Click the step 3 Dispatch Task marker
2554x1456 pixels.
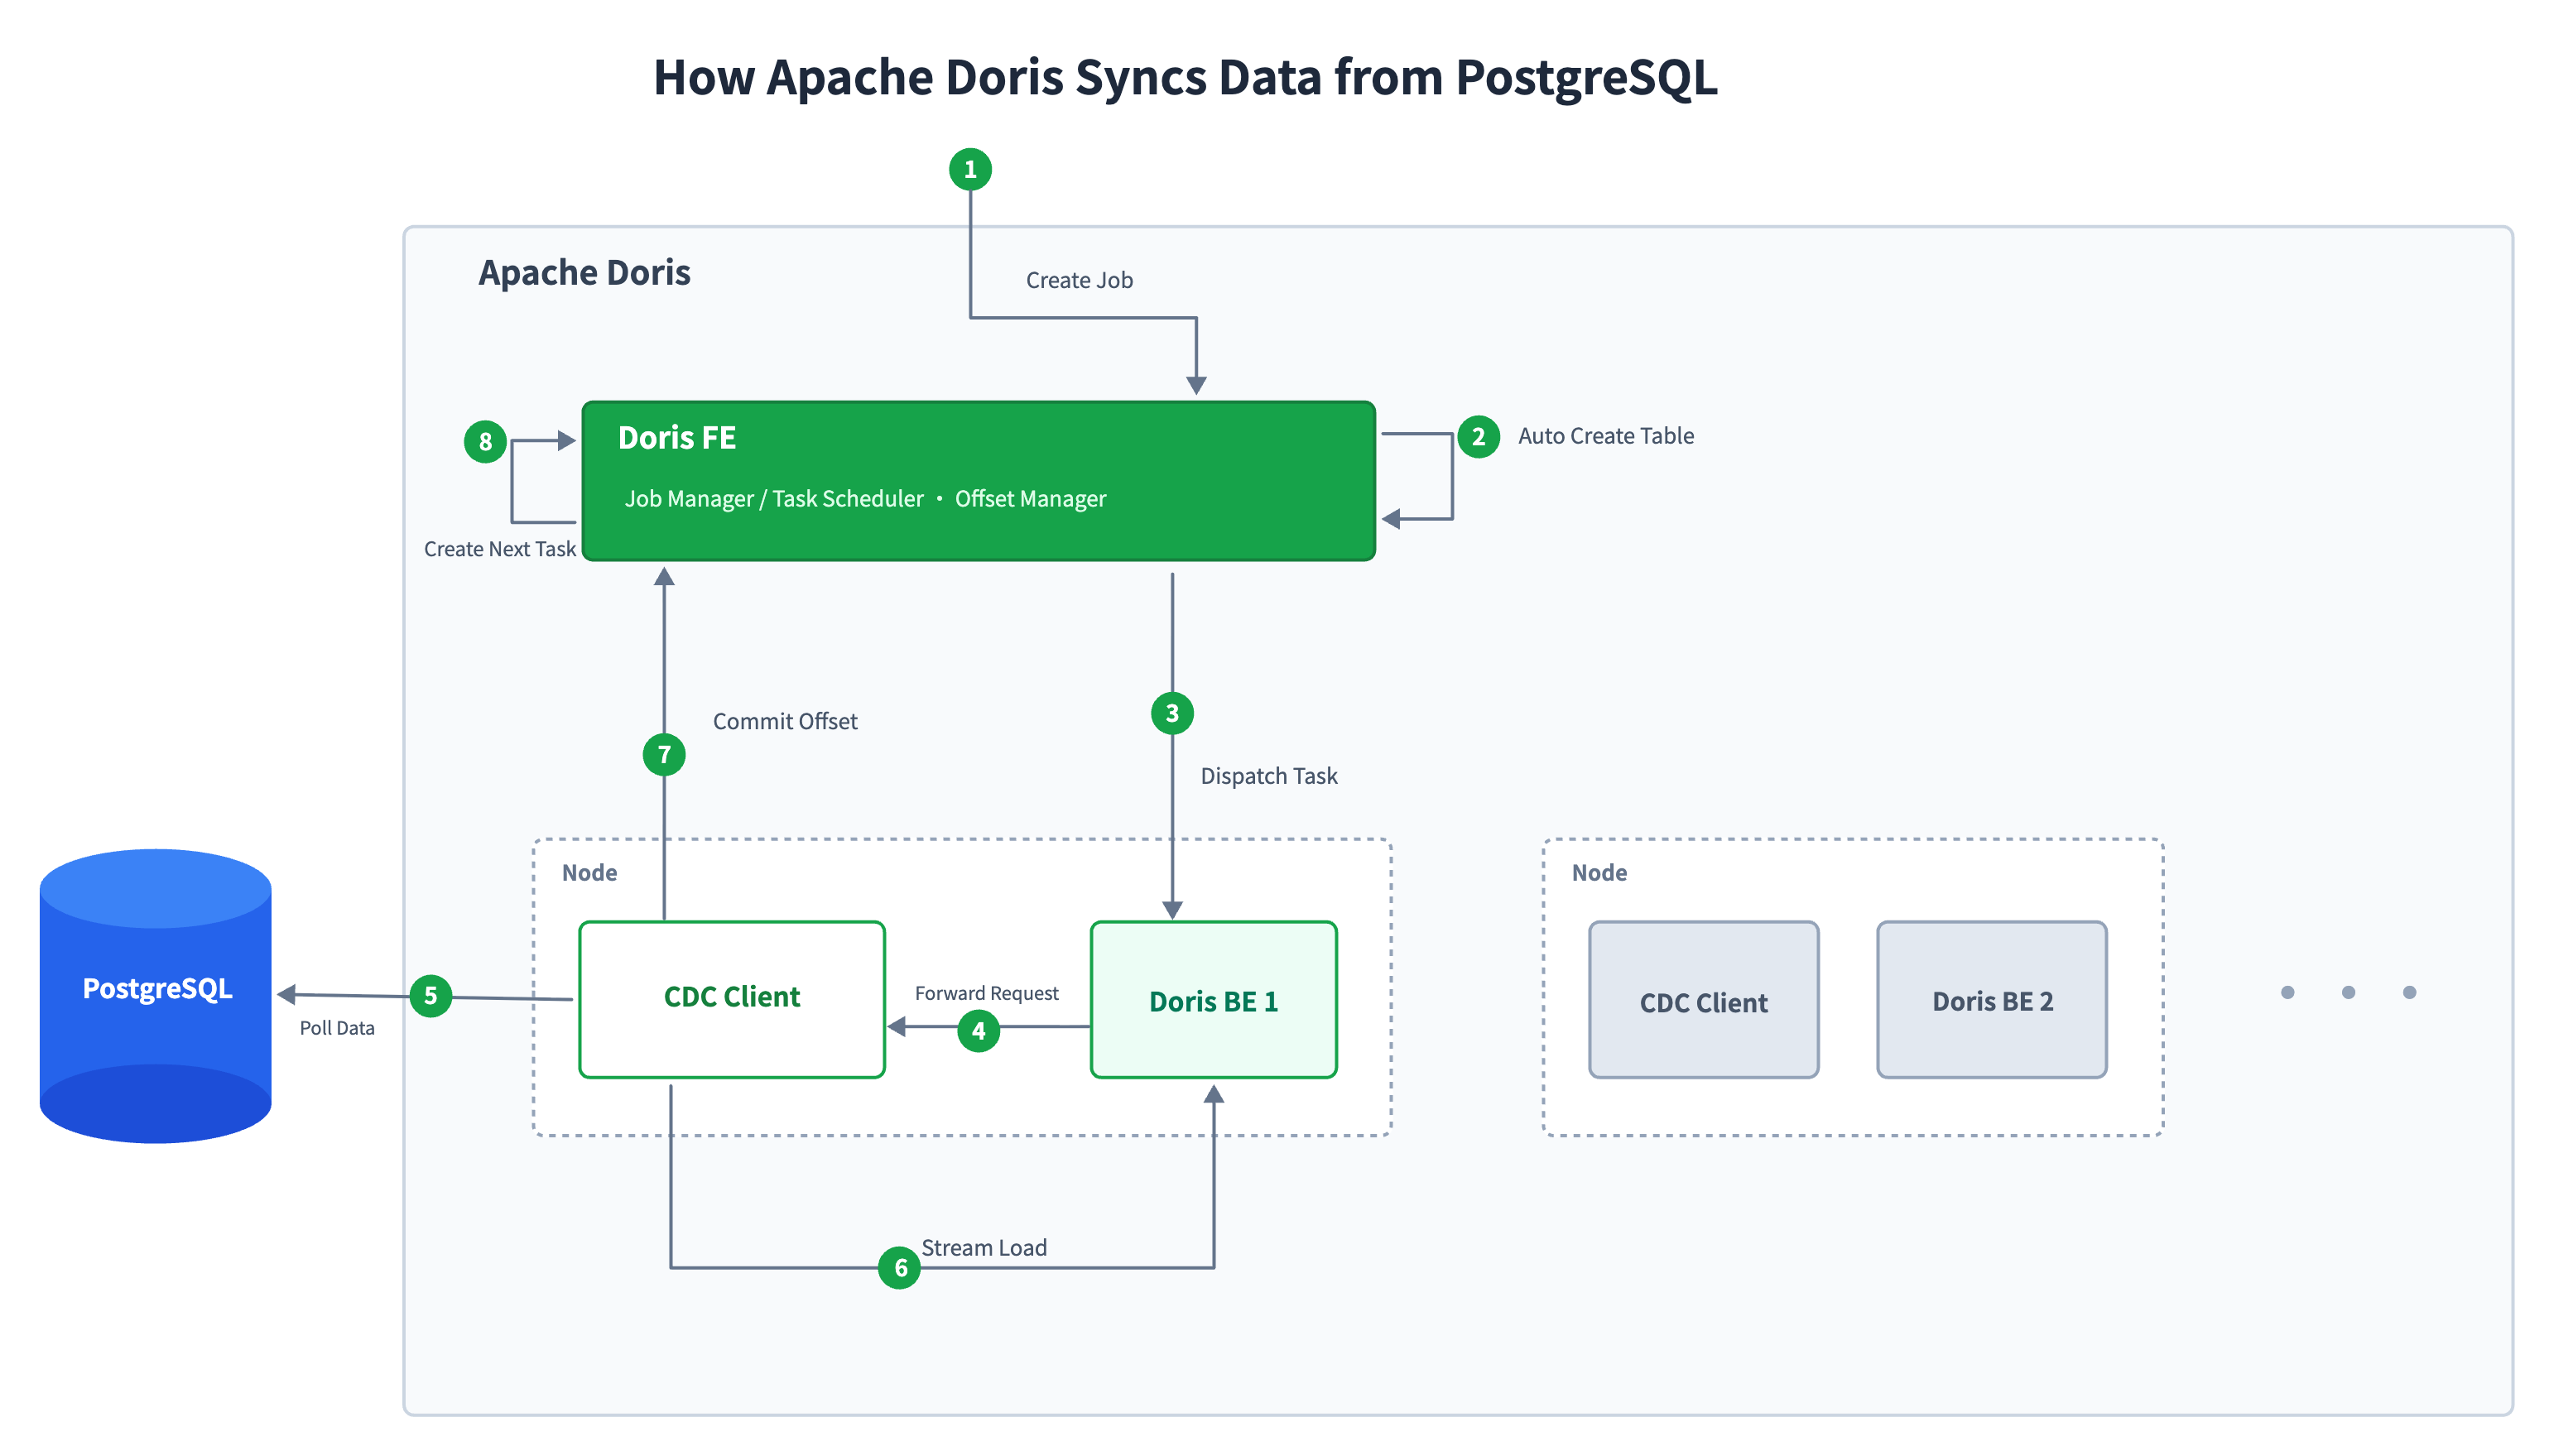tap(1171, 713)
